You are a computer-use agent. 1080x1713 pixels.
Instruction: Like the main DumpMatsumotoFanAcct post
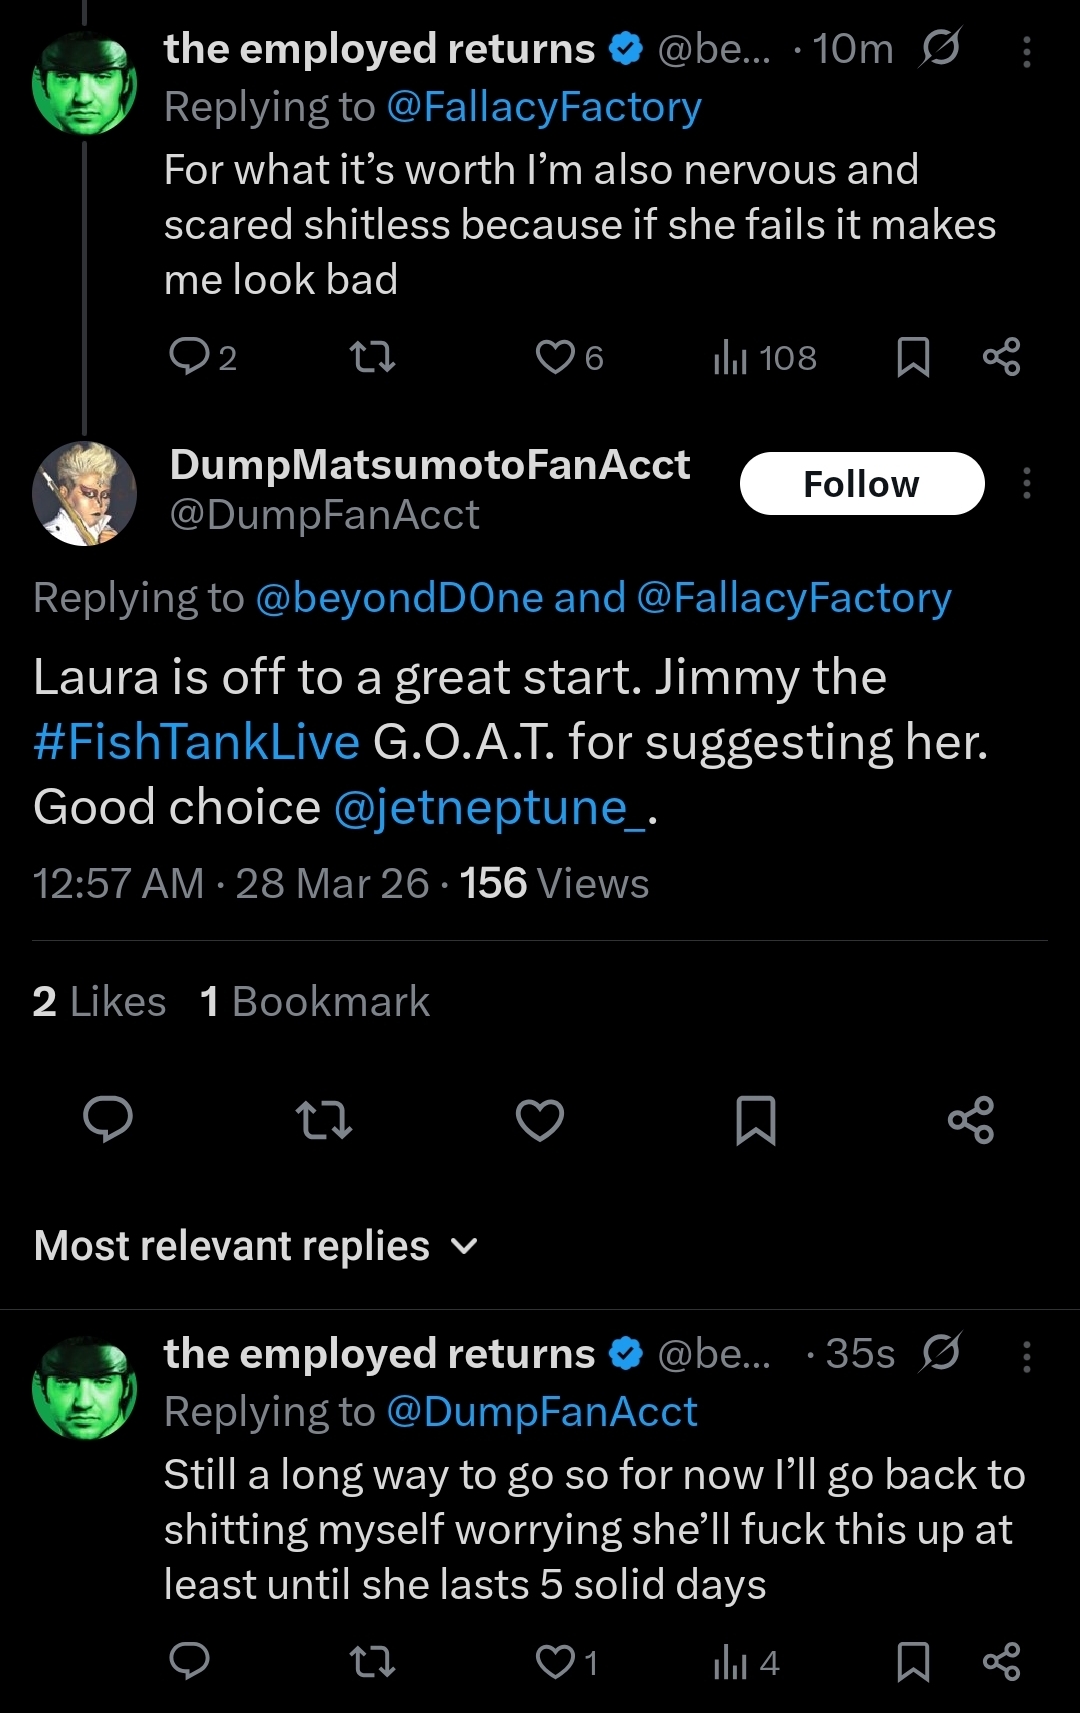pyautogui.click(x=540, y=1120)
